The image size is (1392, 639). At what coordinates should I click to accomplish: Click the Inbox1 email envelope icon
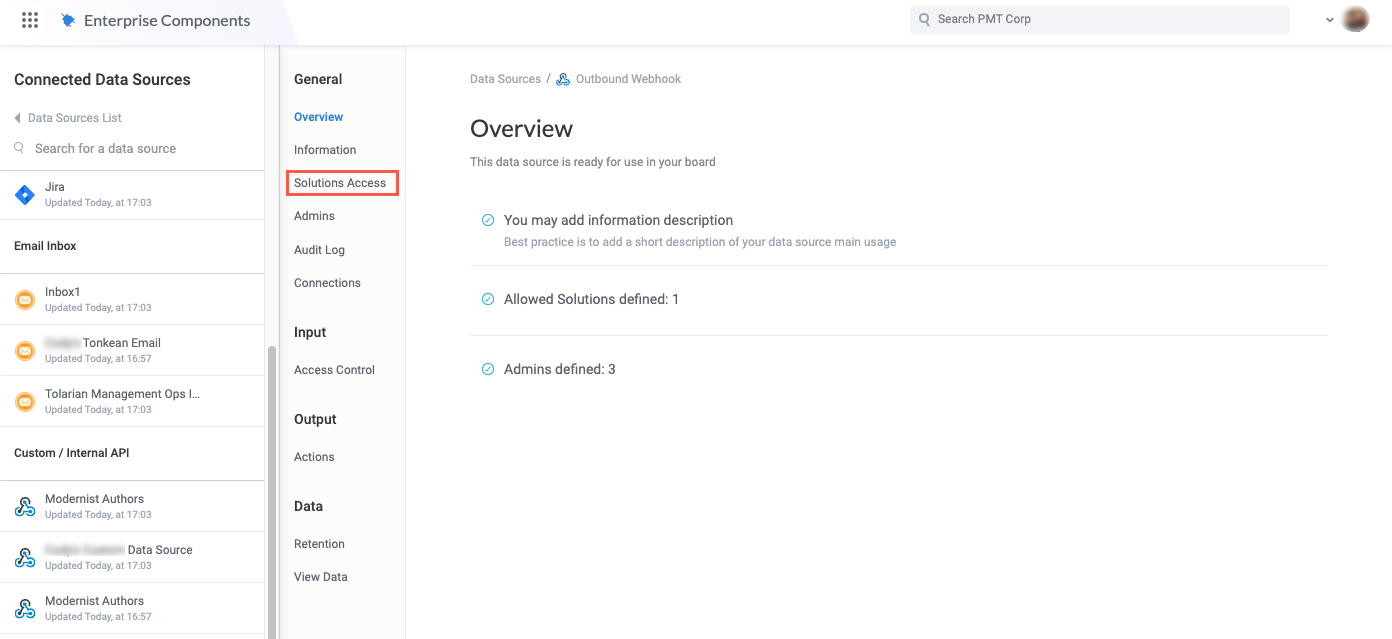coord(25,298)
